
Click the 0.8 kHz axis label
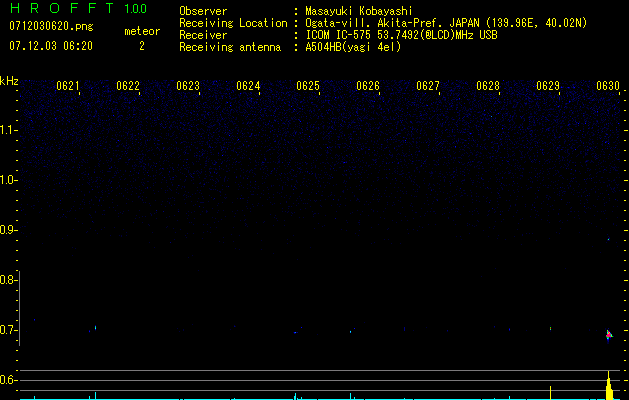6,280
